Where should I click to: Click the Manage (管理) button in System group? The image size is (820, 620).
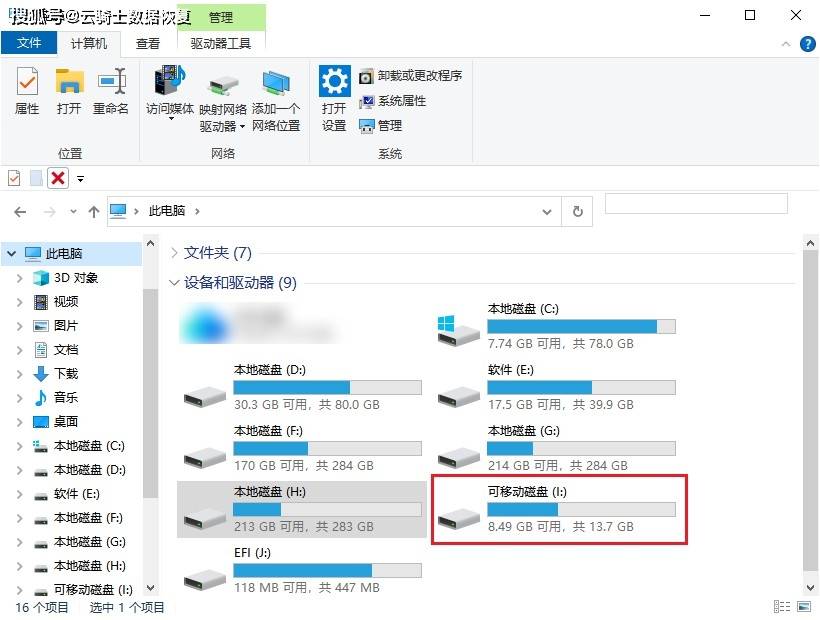[x=380, y=126]
